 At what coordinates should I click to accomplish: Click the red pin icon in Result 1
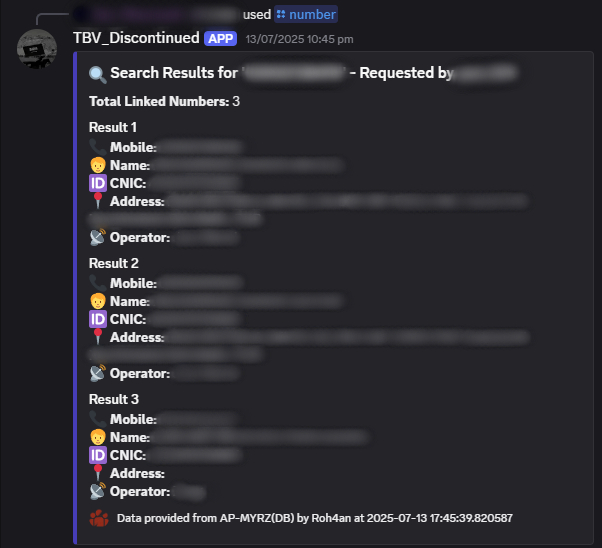pos(98,201)
